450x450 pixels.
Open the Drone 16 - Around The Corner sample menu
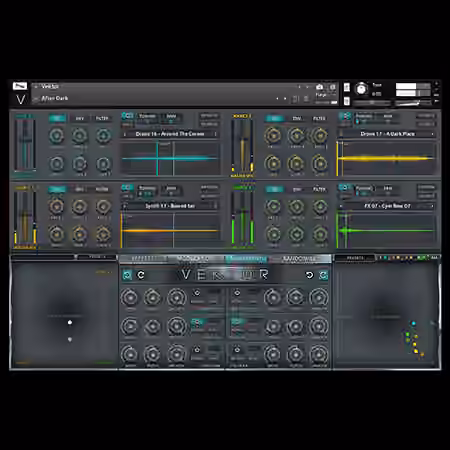170,134
